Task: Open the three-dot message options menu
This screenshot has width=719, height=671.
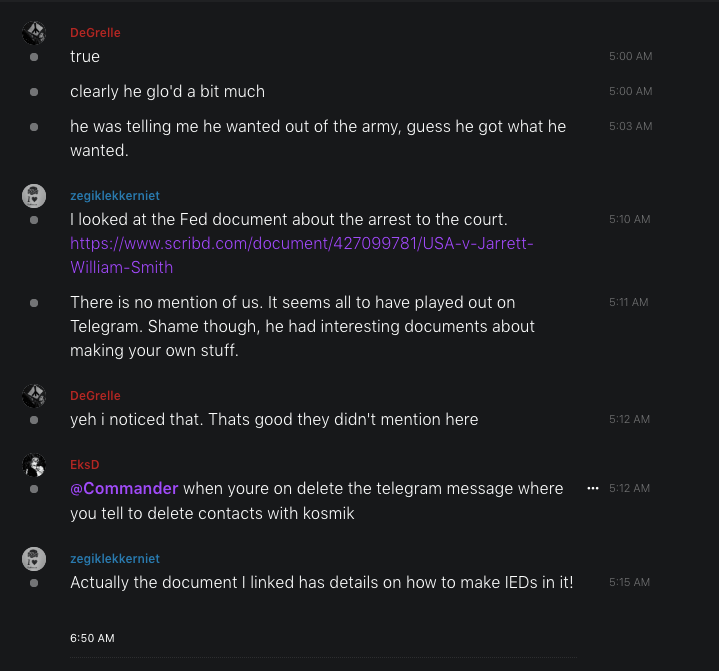Action: 592,488
